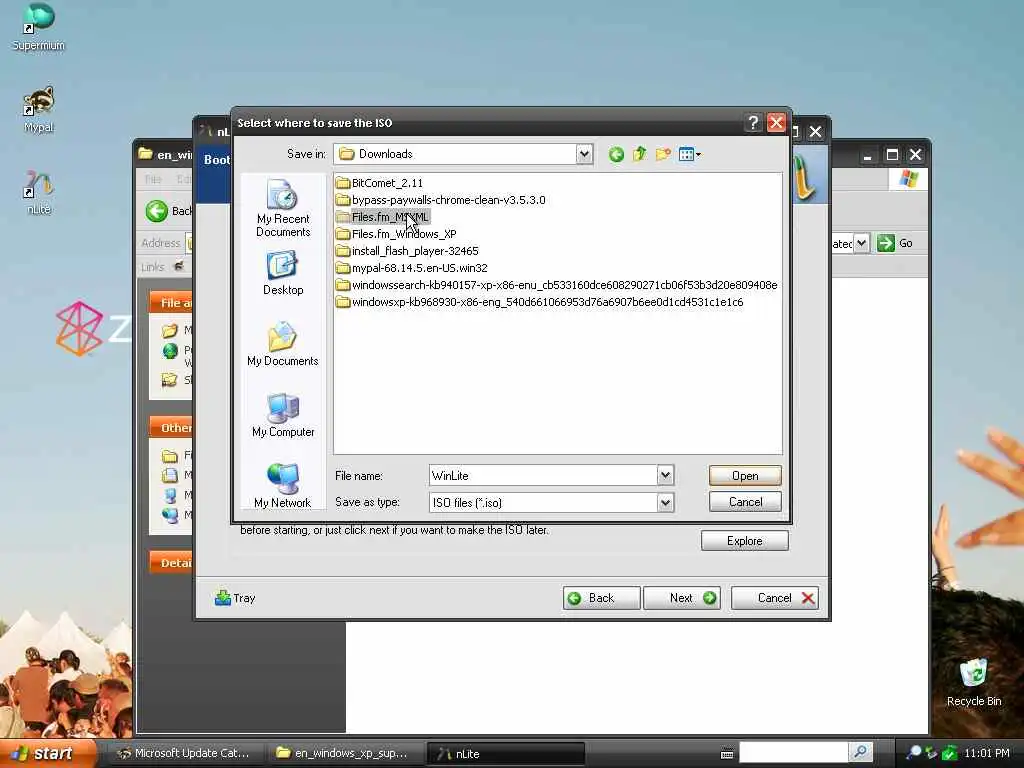Click the Open button in save dialog
This screenshot has width=1024, height=768.
click(745, 475)
